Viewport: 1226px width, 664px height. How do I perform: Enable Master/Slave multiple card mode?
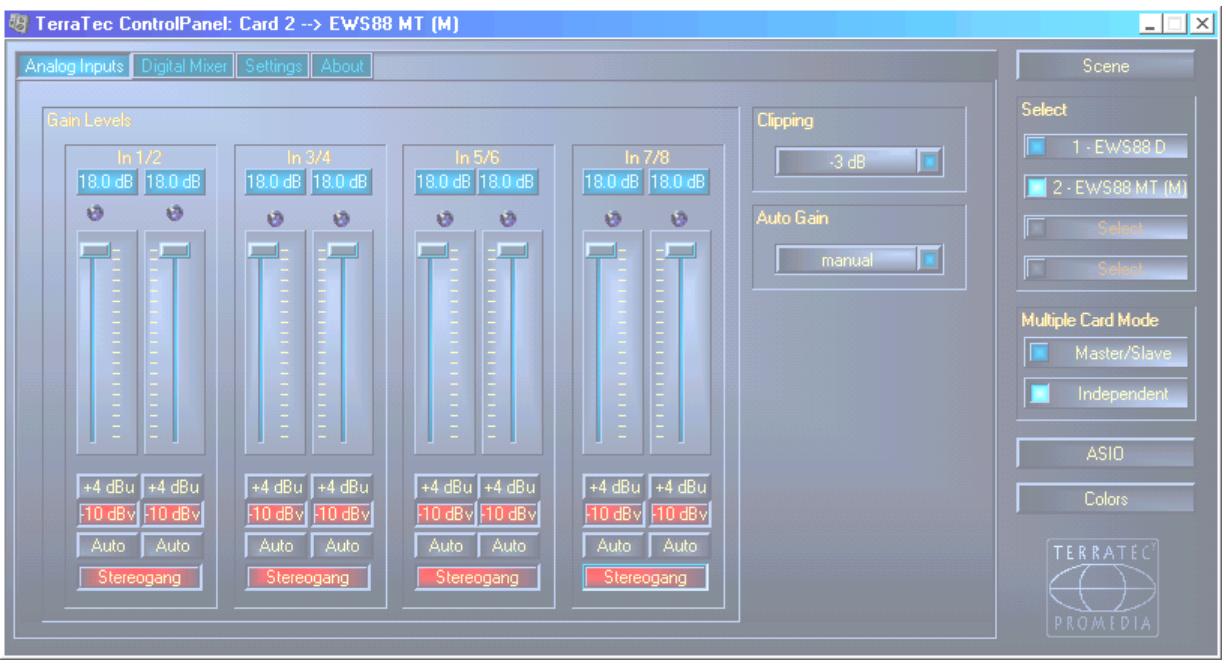[x=1105, y=352]
